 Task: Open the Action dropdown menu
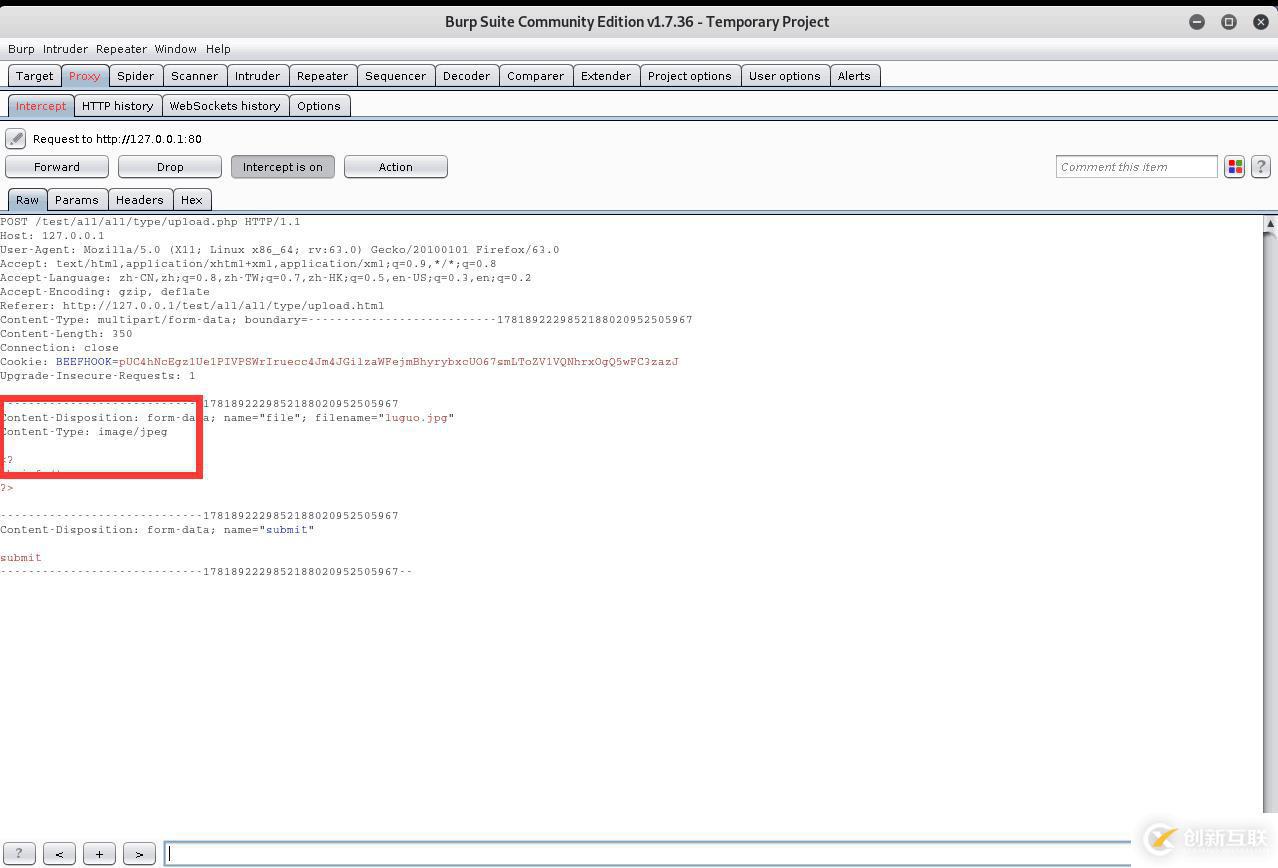pos(395,167)
